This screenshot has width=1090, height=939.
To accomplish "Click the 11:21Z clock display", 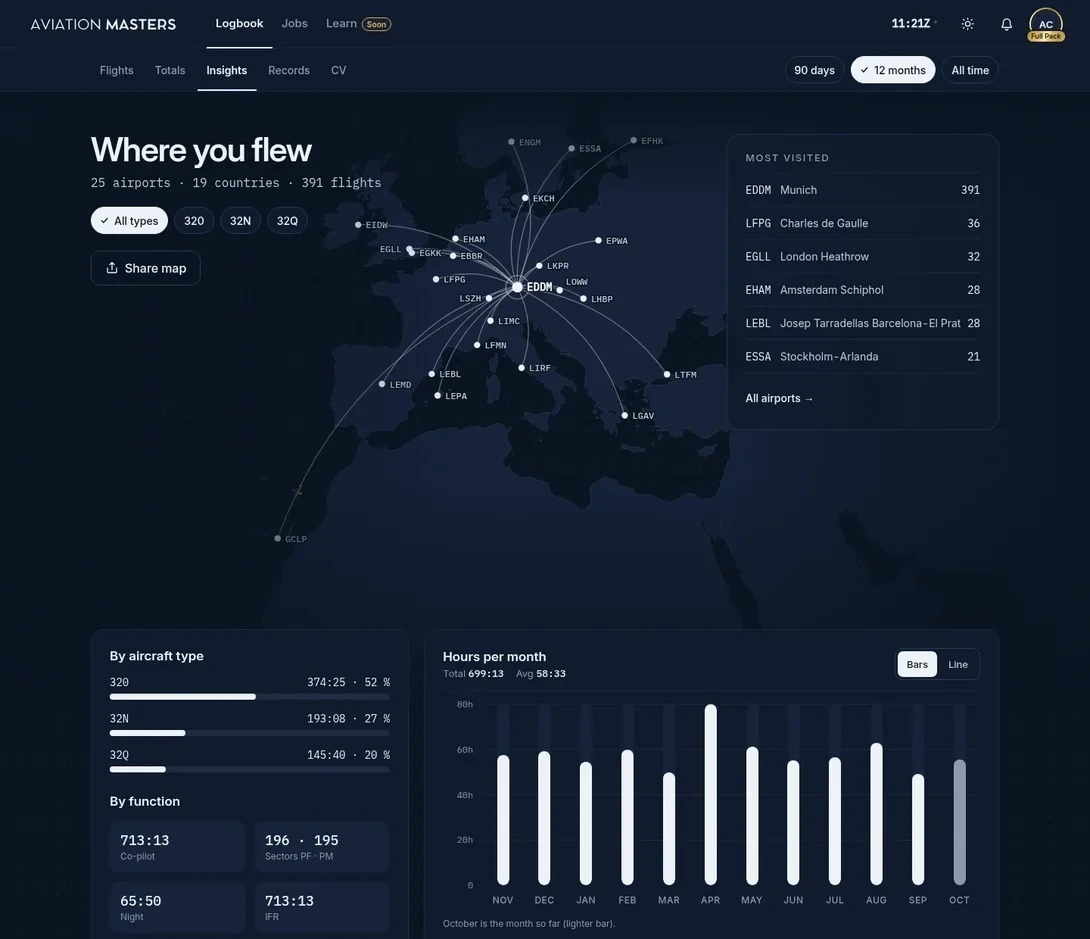I will pos(911,24).
